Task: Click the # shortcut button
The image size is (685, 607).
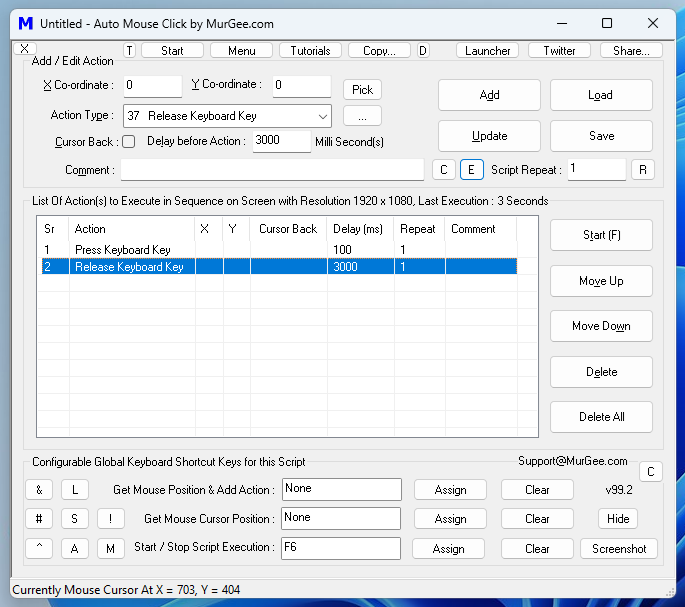Action: [x=39, y=519]
